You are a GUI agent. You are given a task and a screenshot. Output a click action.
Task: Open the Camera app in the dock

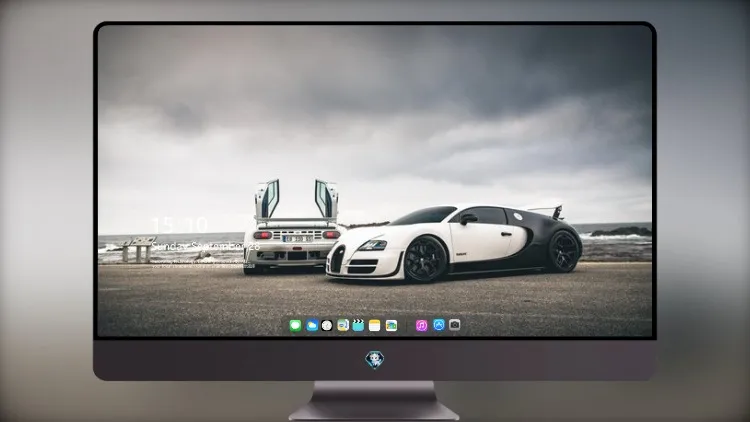pos(455,325)
